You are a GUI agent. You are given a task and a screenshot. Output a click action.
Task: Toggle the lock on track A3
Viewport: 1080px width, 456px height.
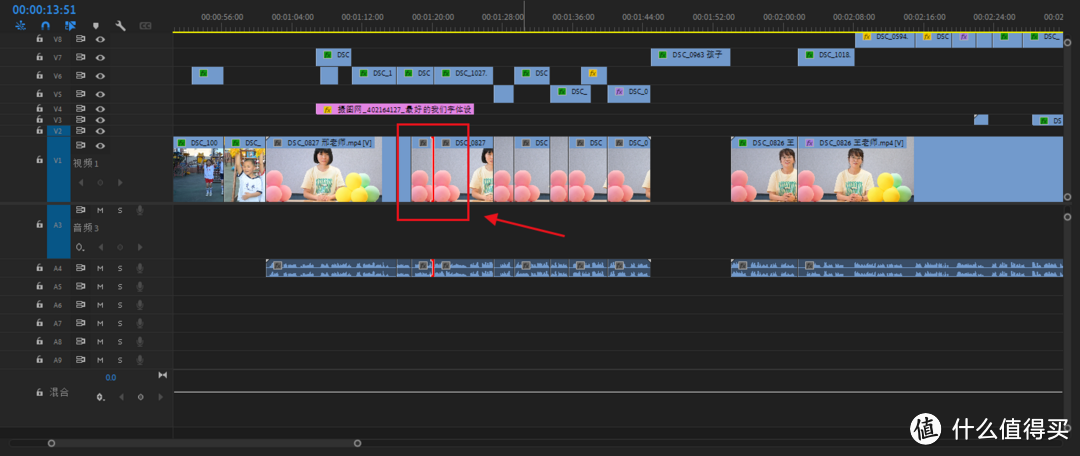click(x=39, y=225)
